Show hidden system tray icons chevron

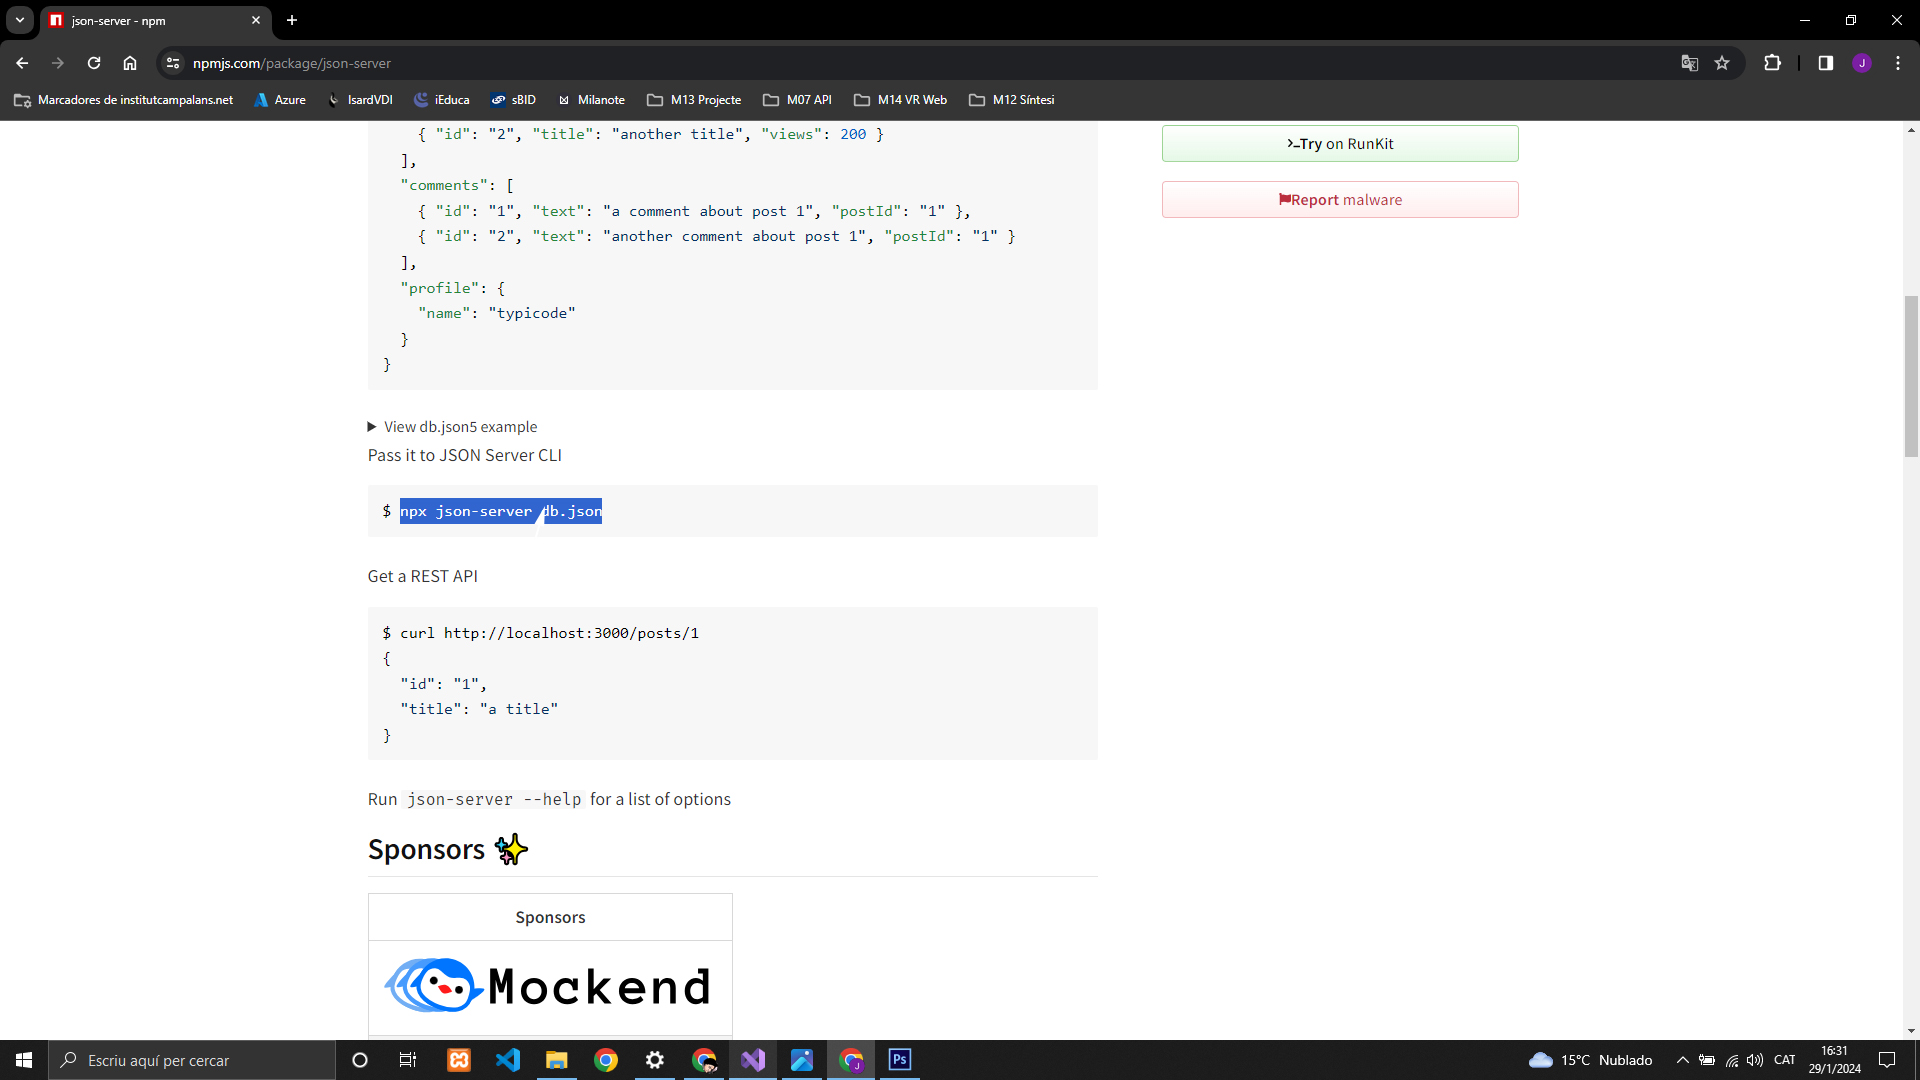coord(1682,1060)
